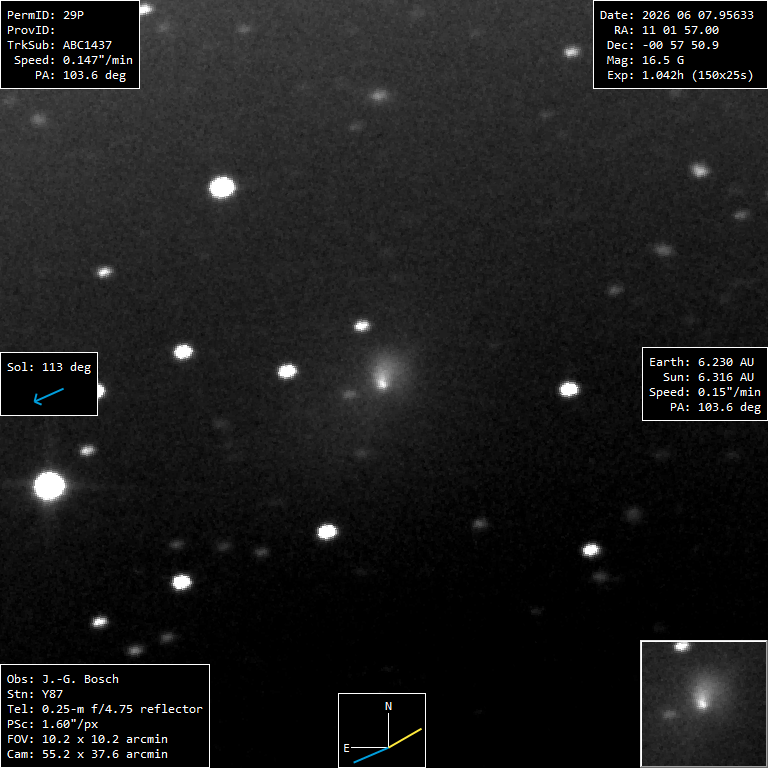Click the "Obs: J.-G. Bosch" text

point(63,679)
